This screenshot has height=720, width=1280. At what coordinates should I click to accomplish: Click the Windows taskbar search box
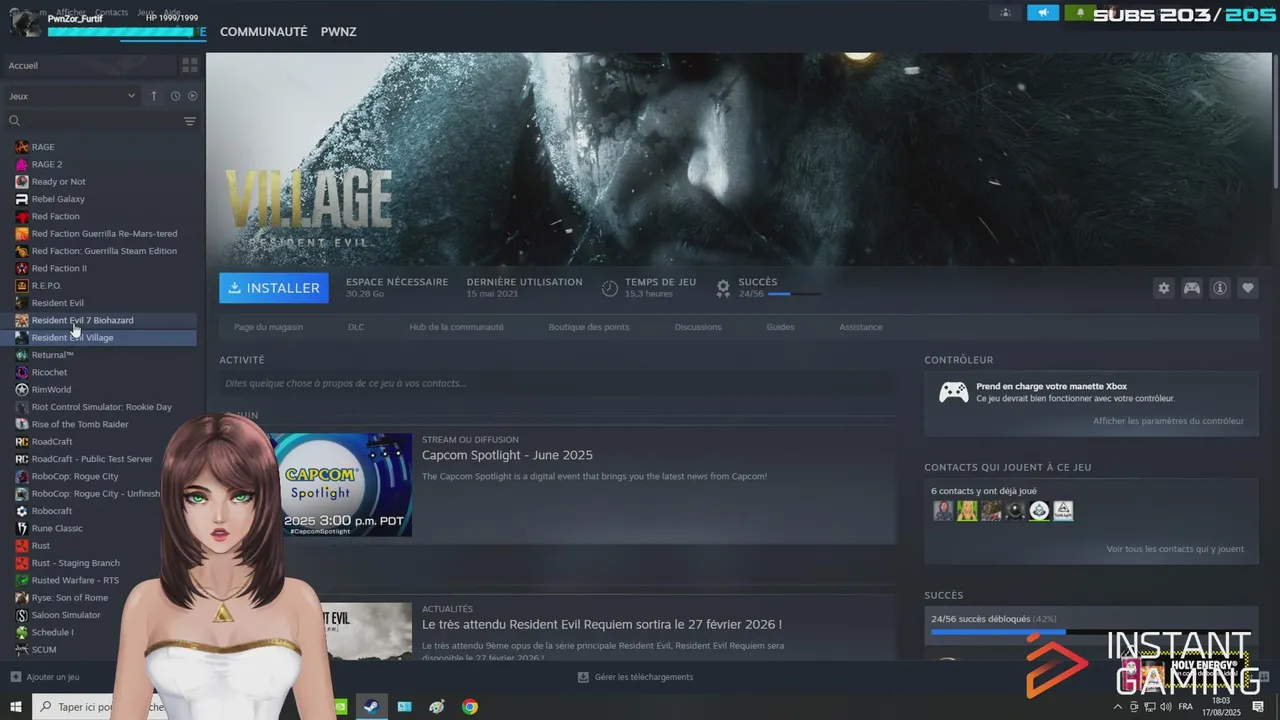[x=100, y=707]
